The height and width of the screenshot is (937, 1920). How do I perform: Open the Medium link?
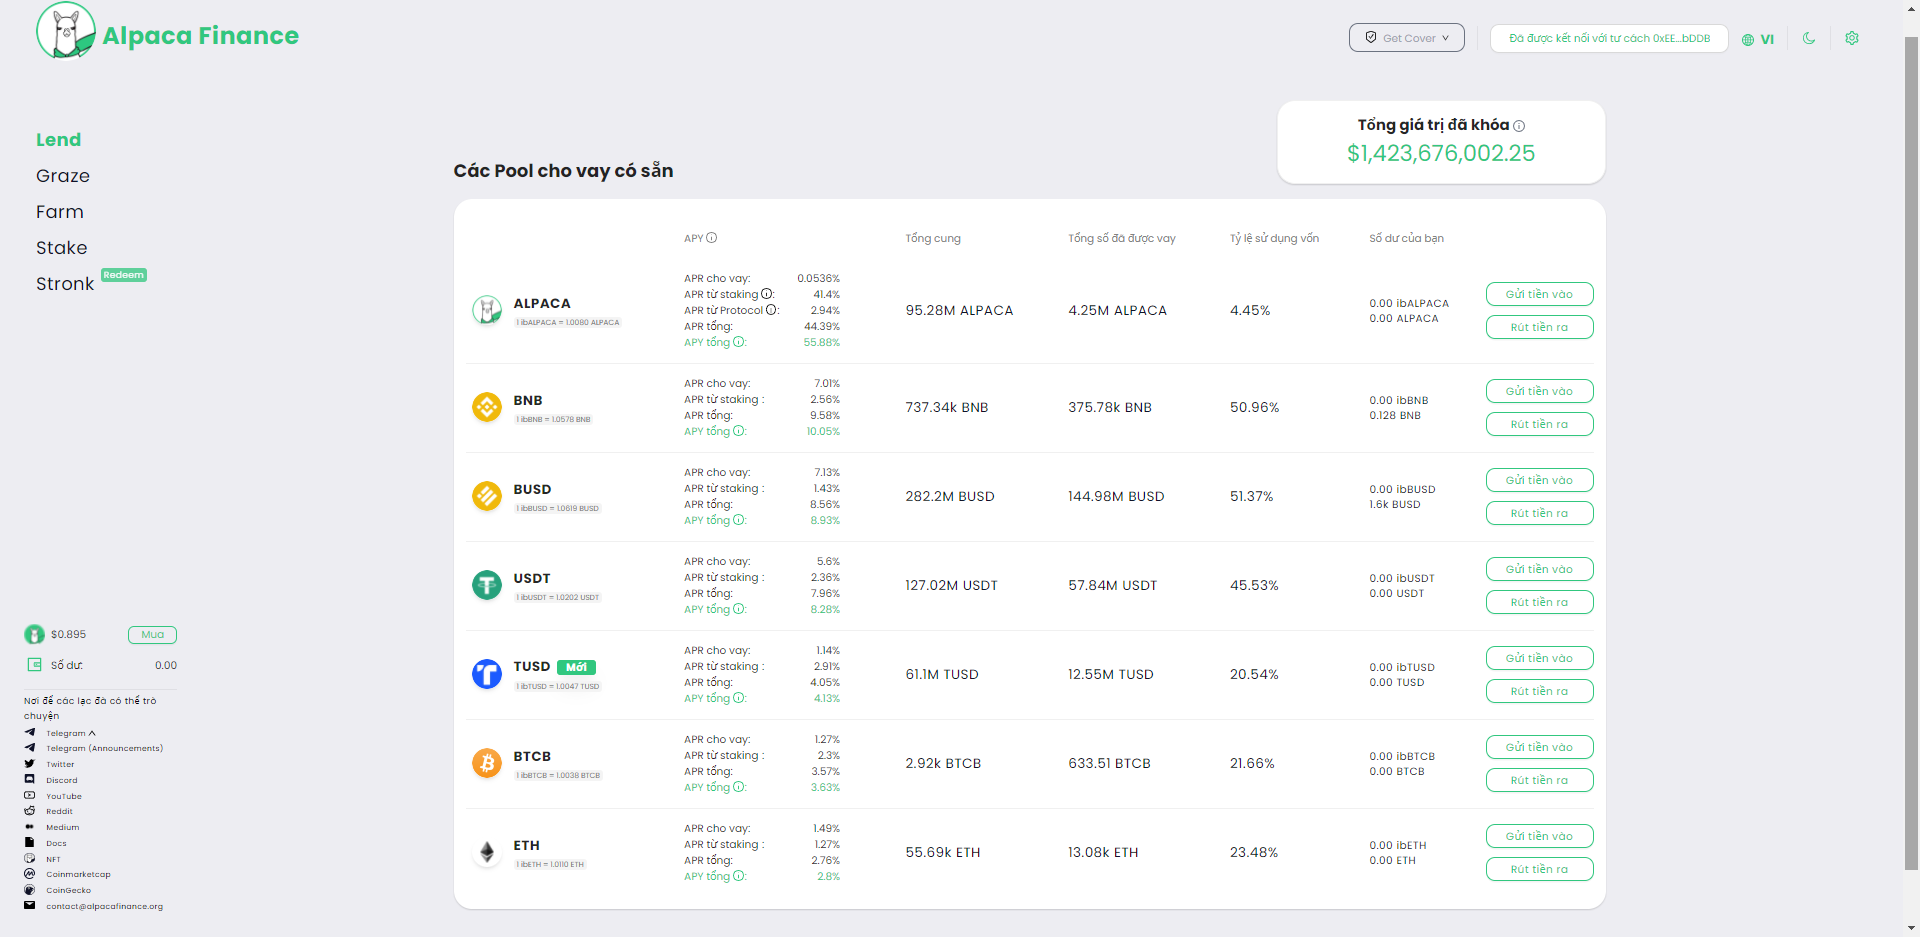tap(62, 827)
